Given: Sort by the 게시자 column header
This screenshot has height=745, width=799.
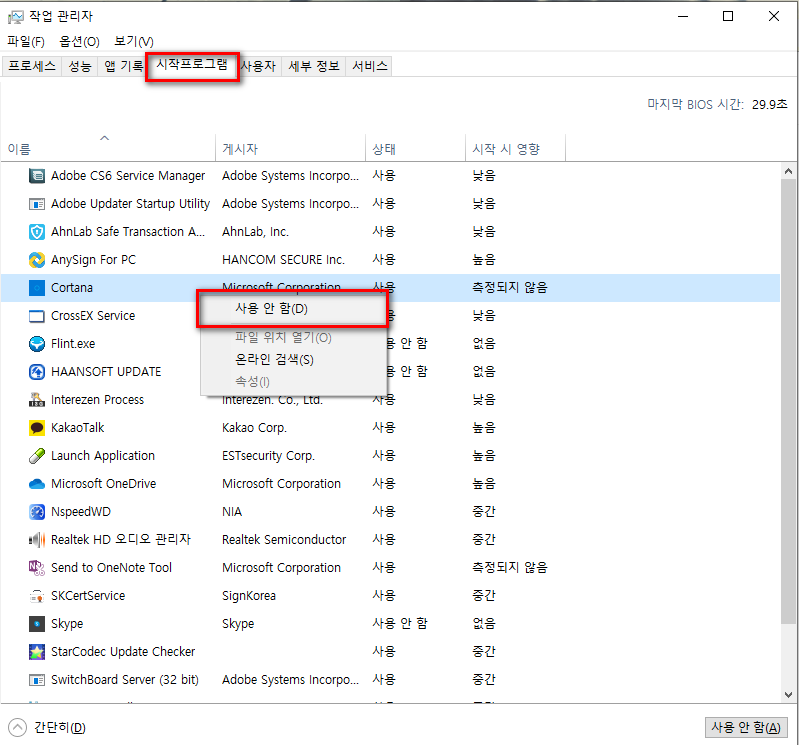Looking at the screenshot, I should pos(290,148).
